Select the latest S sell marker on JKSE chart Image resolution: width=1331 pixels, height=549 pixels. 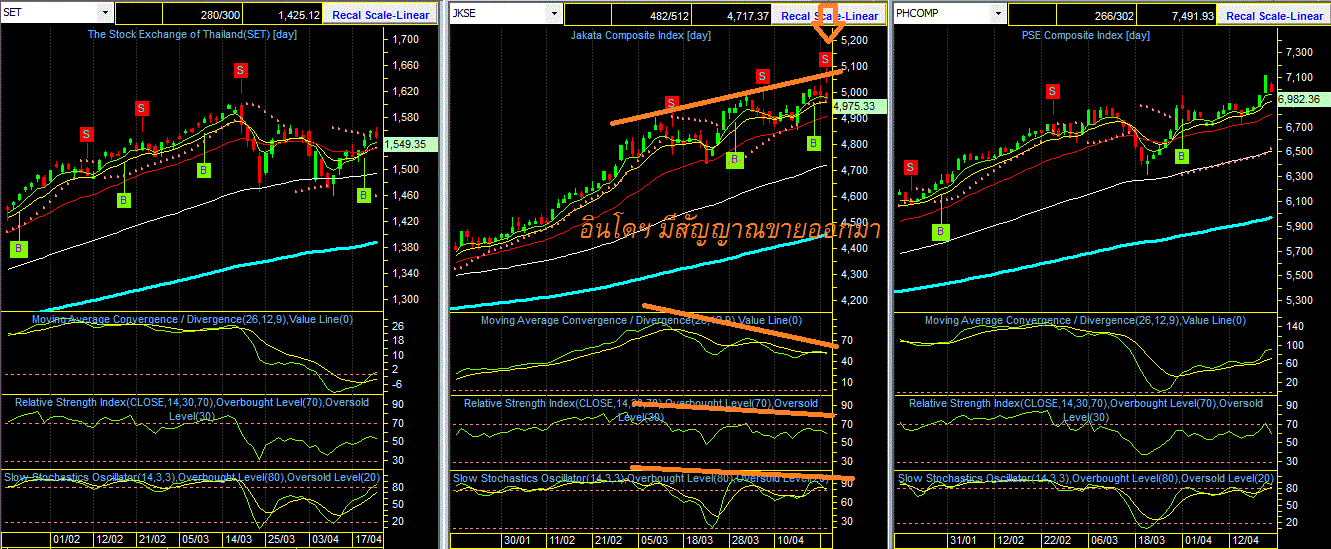(825, 60)
